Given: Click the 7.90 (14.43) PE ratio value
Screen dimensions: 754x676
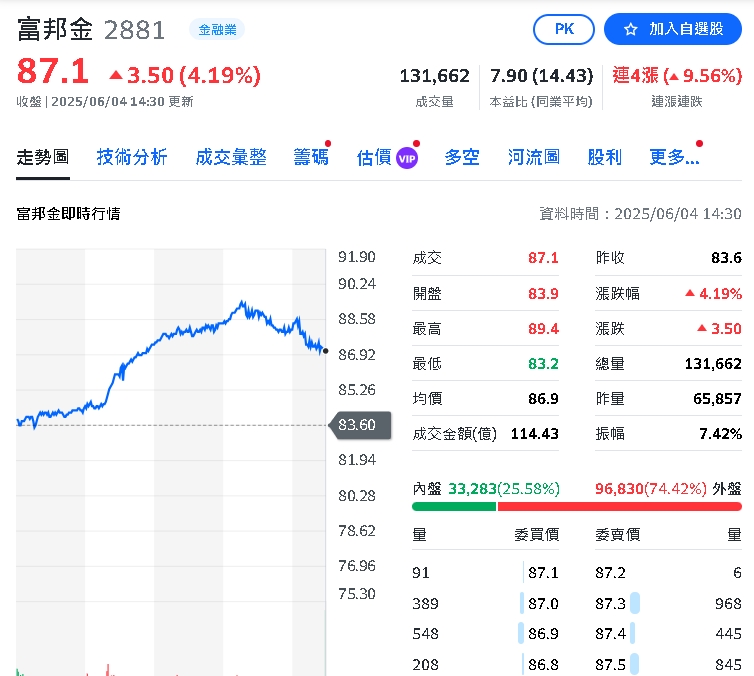Looking at the screenshot, I should (x=541, y=76).
